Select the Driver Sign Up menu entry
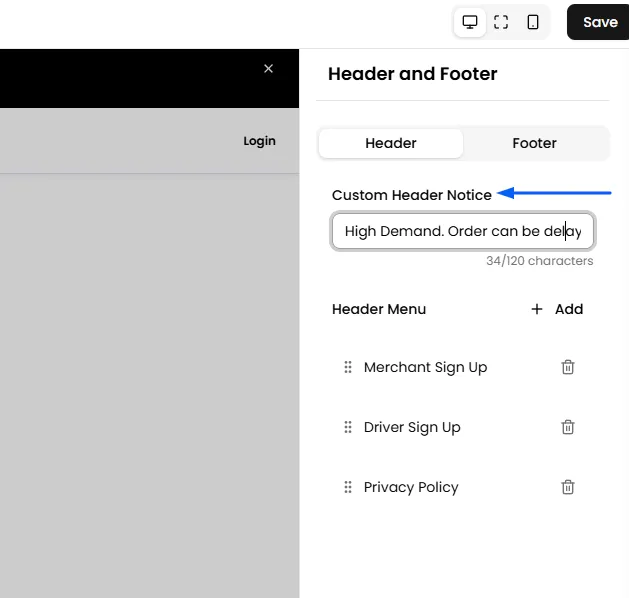This screenshot has height=598, width=629. pyautogui.click(x=412, y=428)
